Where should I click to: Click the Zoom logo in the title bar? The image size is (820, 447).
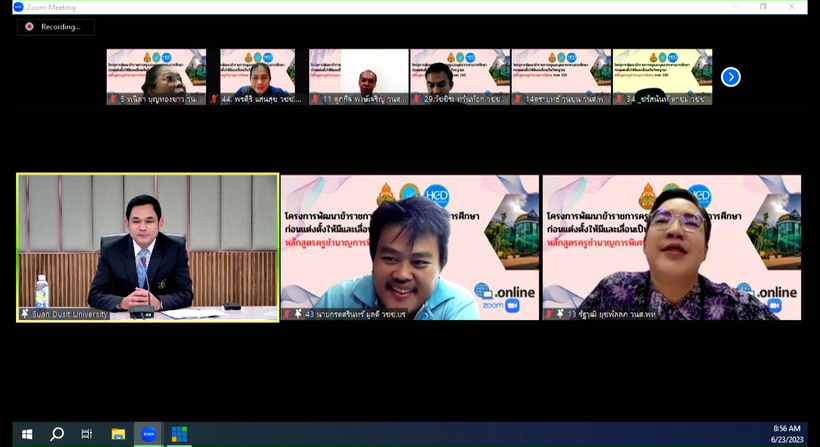[18, 7]
